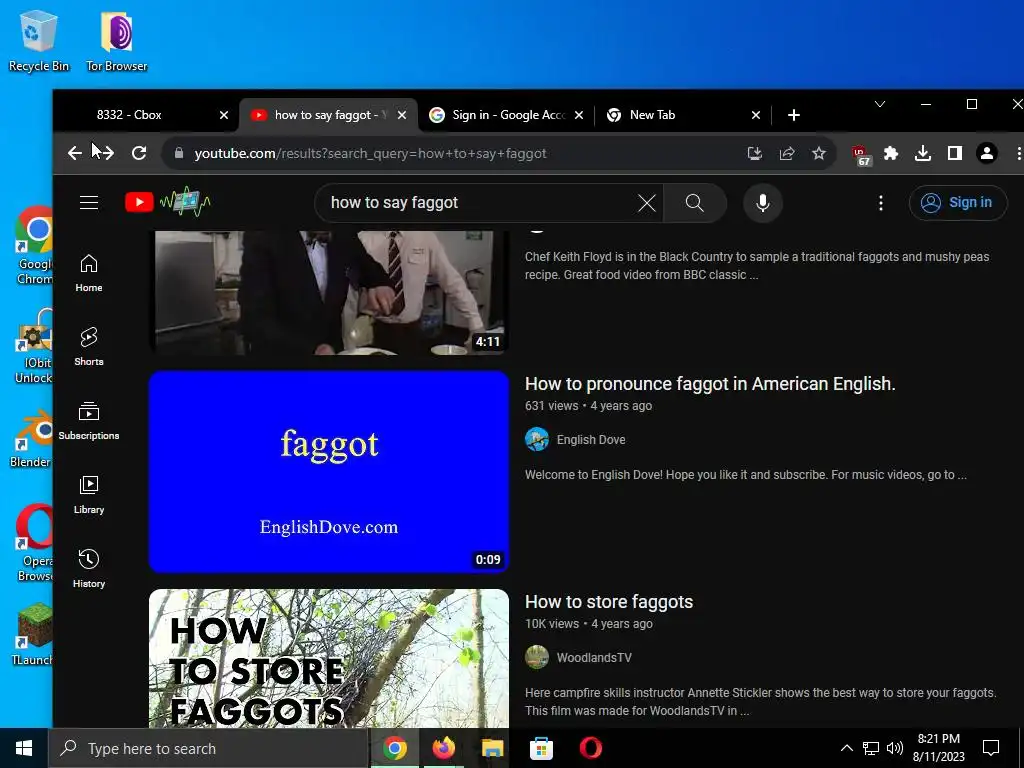The width and height of the screenshot is (1024, 768).
Task: Click the YouTube logo
Action: [x=168, y=202]
